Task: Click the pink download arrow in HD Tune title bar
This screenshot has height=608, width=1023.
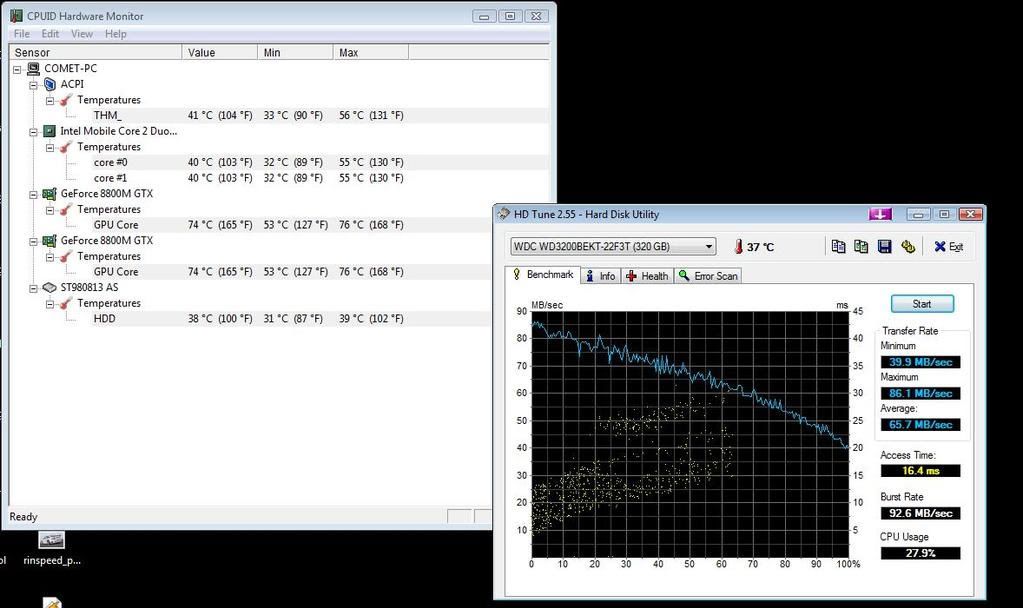Action: pos(880,214)
